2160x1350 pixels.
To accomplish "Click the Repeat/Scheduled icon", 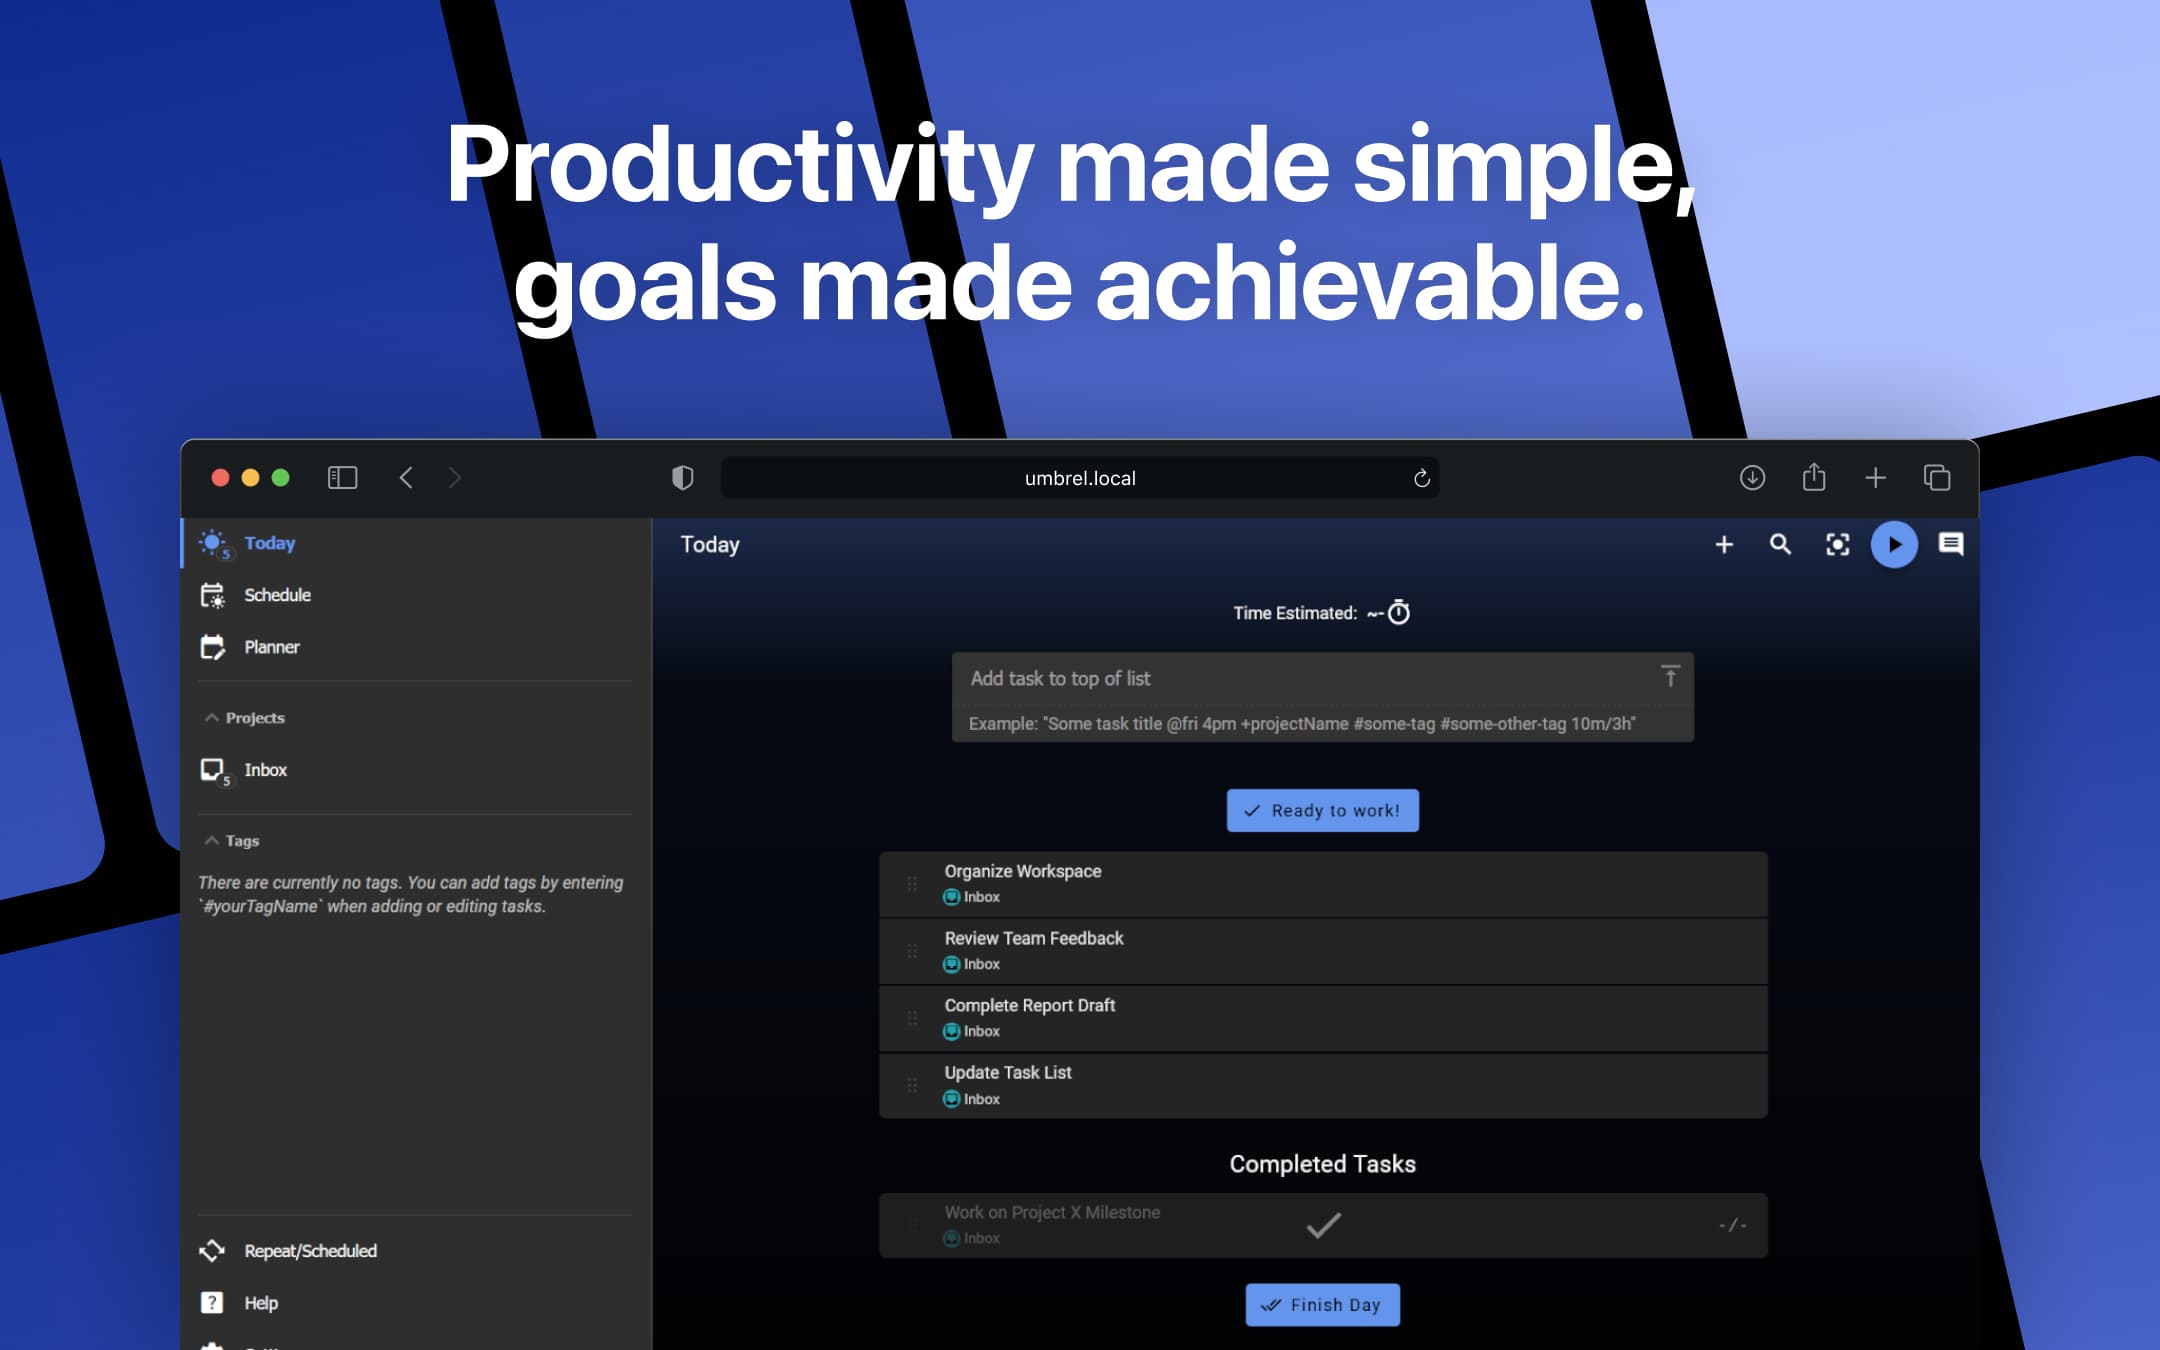I will (x=215, y=1250).
